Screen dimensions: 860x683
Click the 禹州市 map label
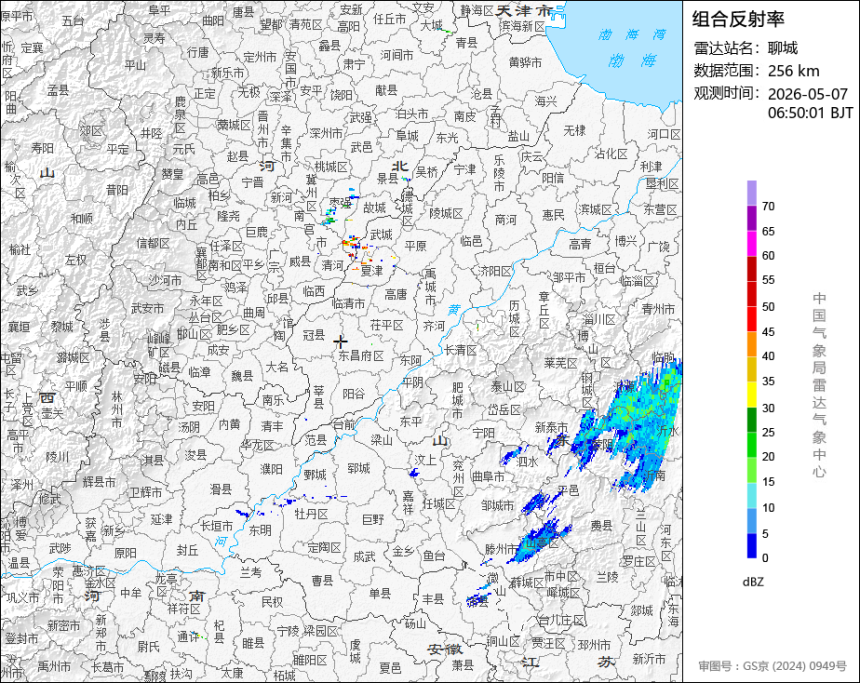click(x=54, y=667)
